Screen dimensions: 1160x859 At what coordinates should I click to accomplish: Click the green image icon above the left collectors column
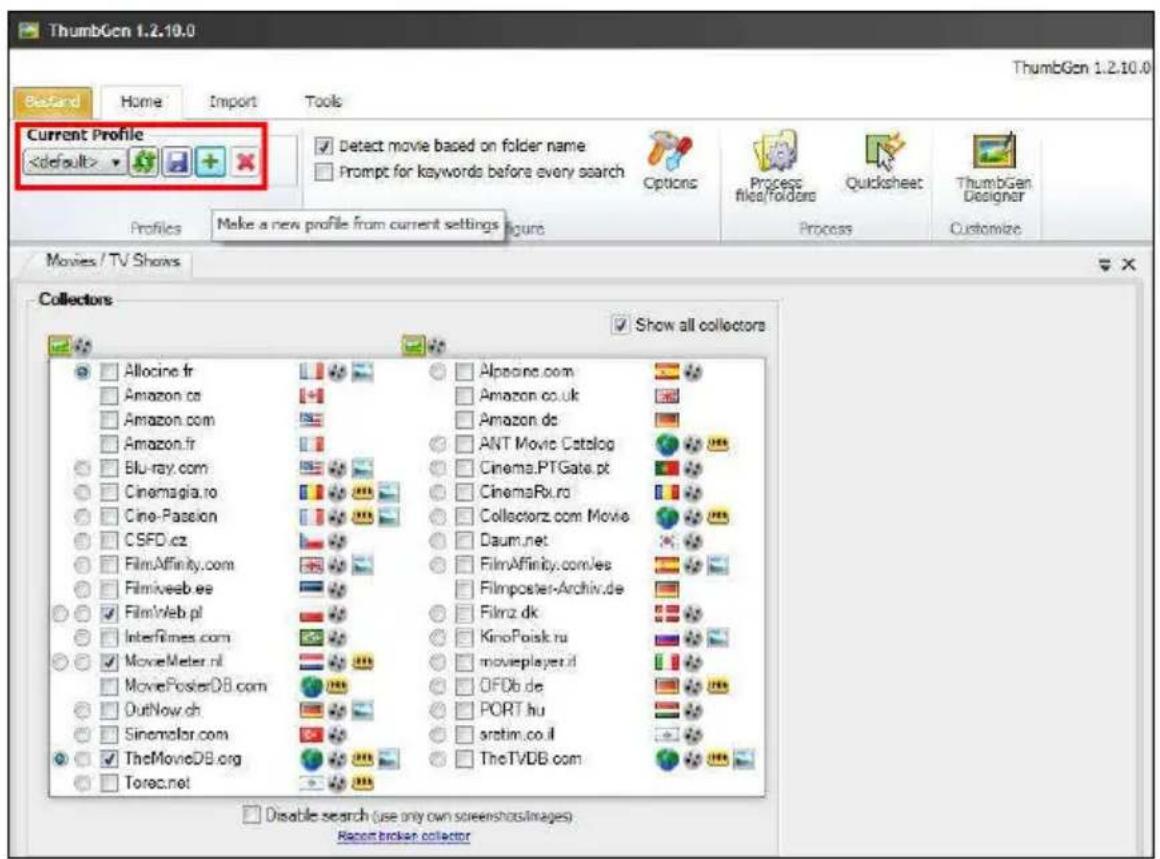pos(58,346)
